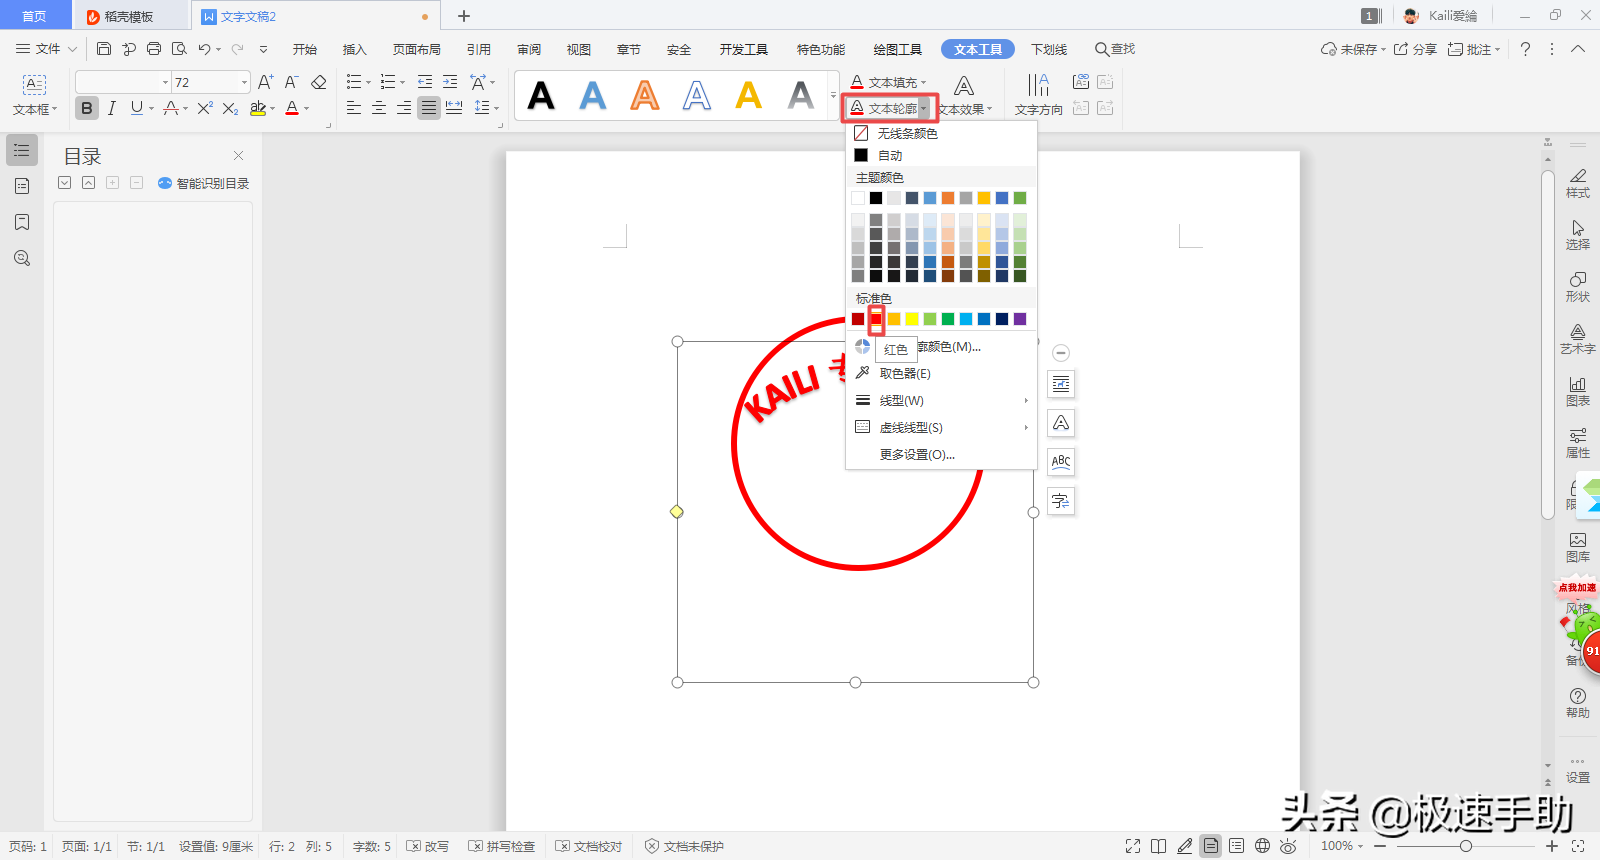Click the print icon in quick access bar
Screen dimensions: 1600x860
pyautogui.click(x=154, y=49)
